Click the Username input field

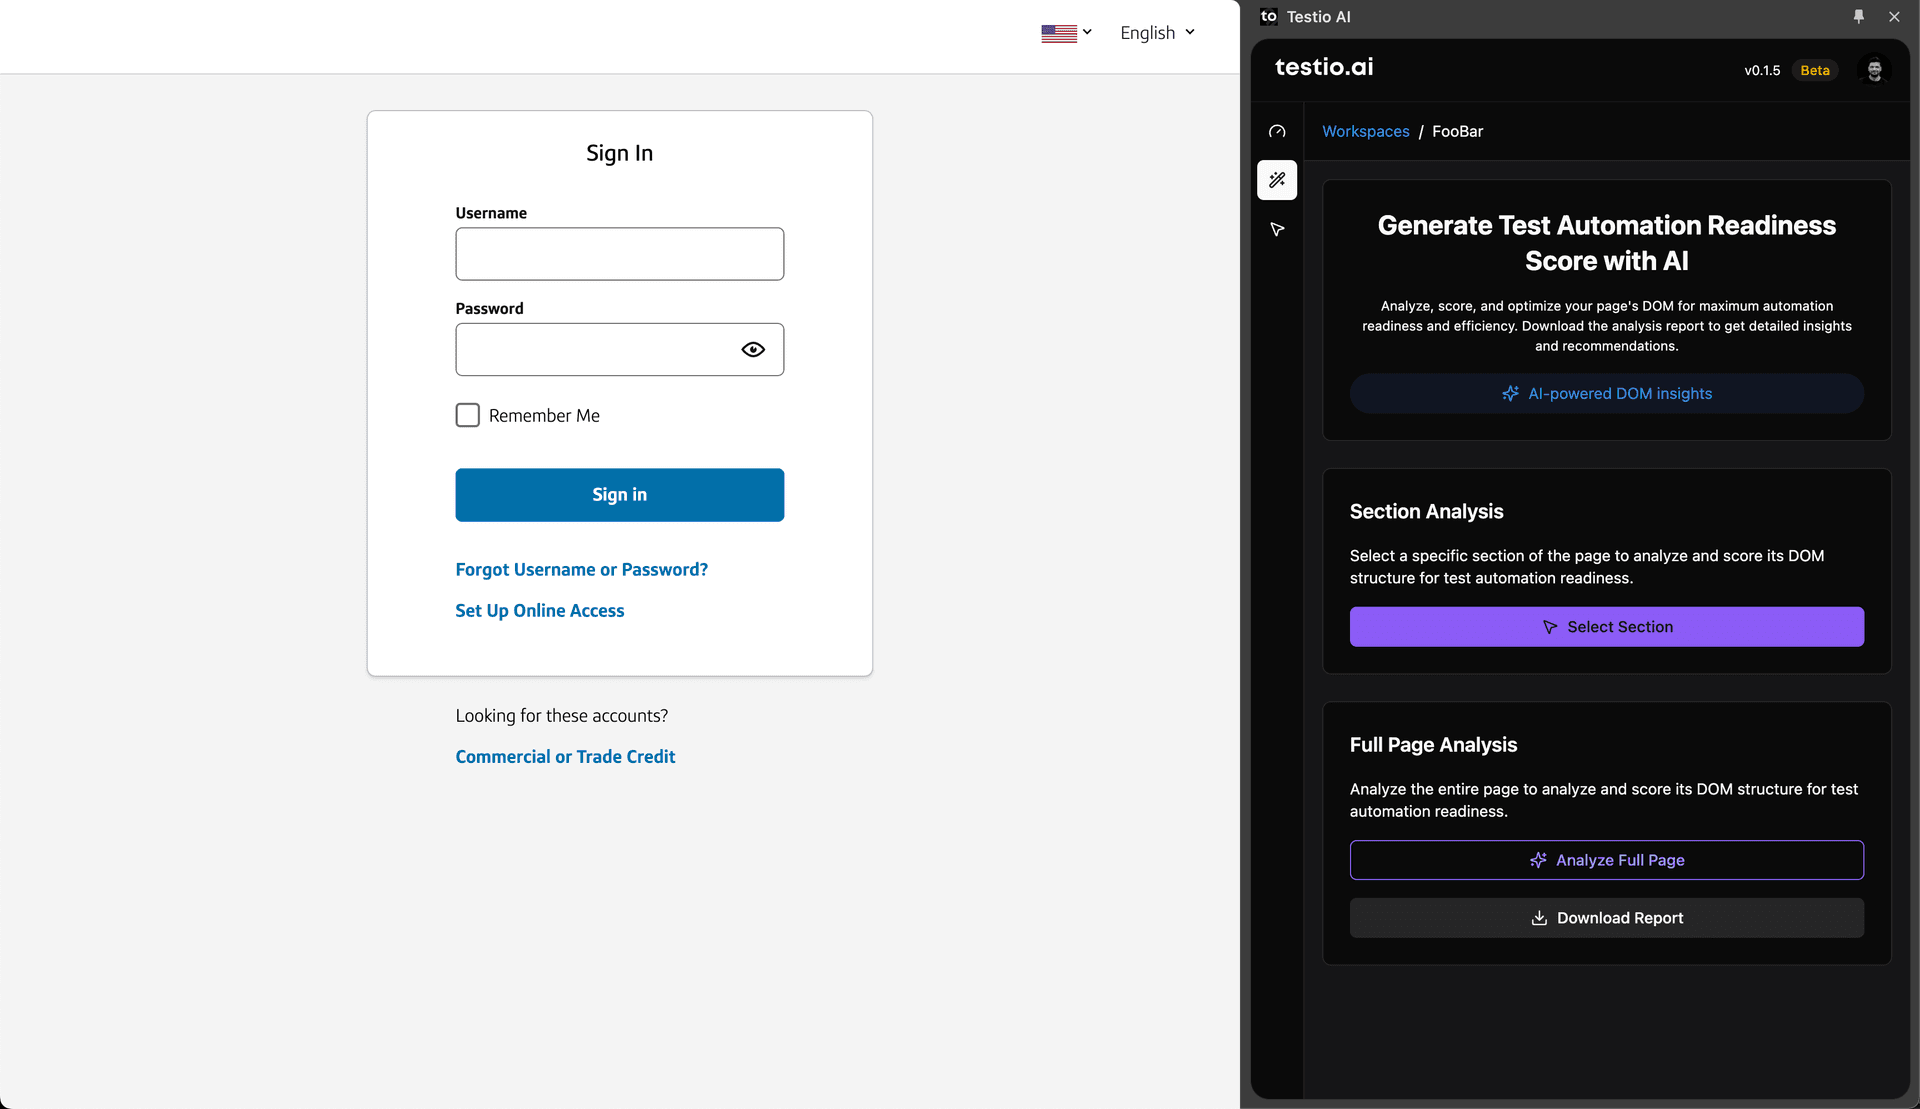[619, 254]
